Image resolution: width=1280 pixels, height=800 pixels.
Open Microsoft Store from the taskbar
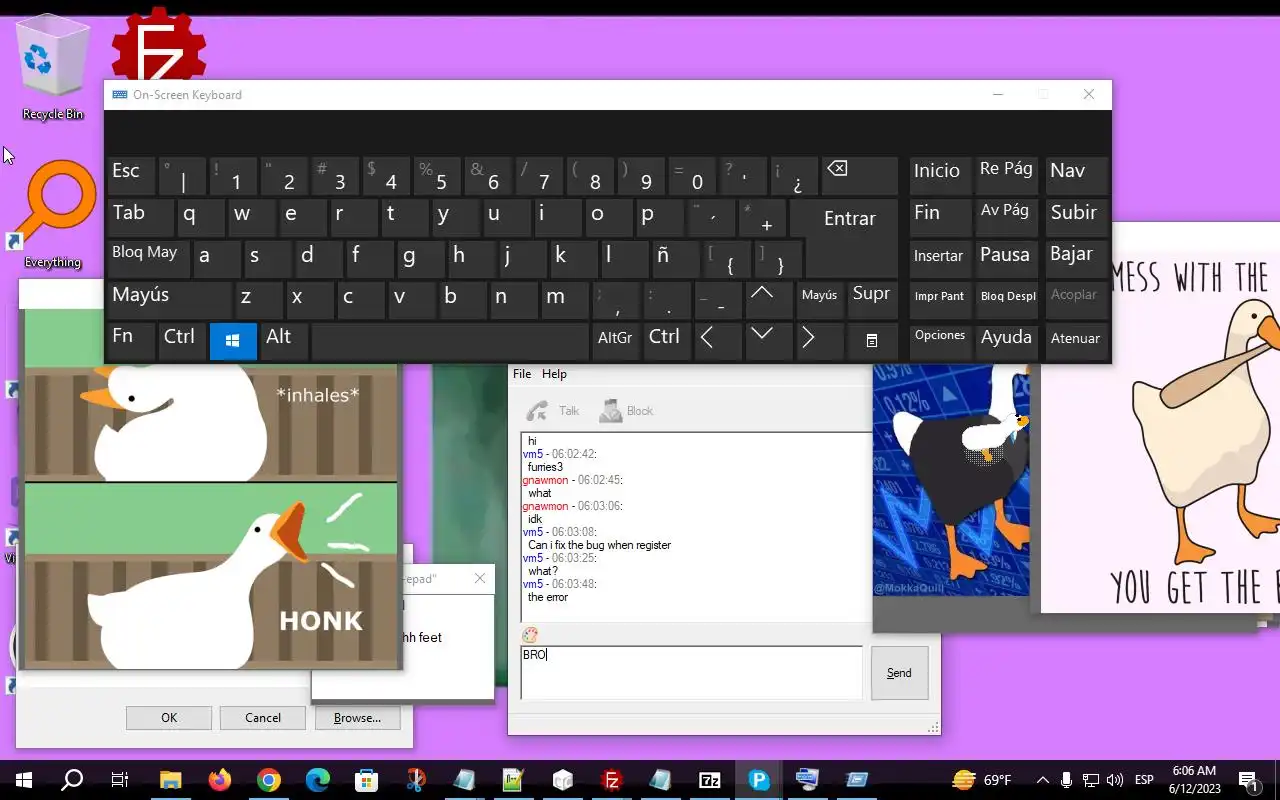tap(366, 780)
